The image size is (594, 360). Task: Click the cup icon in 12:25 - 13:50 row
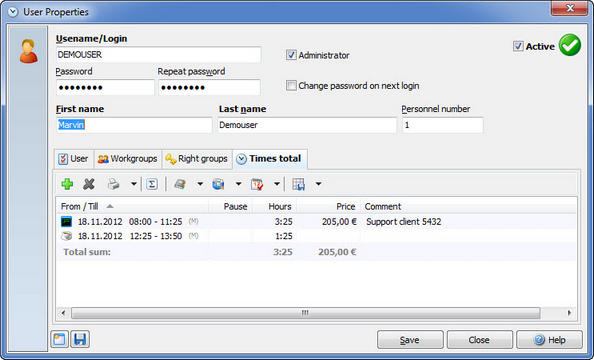[66, 236]
